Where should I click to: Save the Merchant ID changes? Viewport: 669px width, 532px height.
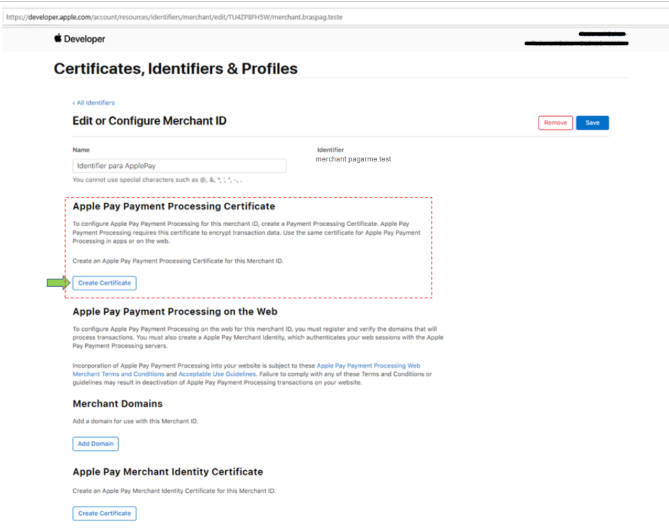[592, 123]
